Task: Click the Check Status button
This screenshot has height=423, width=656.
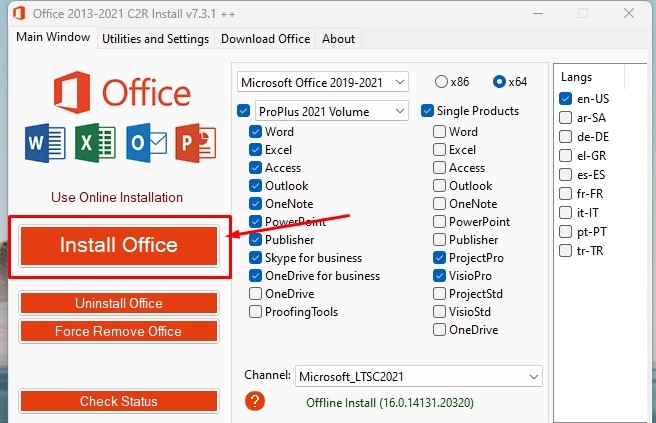Action: click(118, 401)
